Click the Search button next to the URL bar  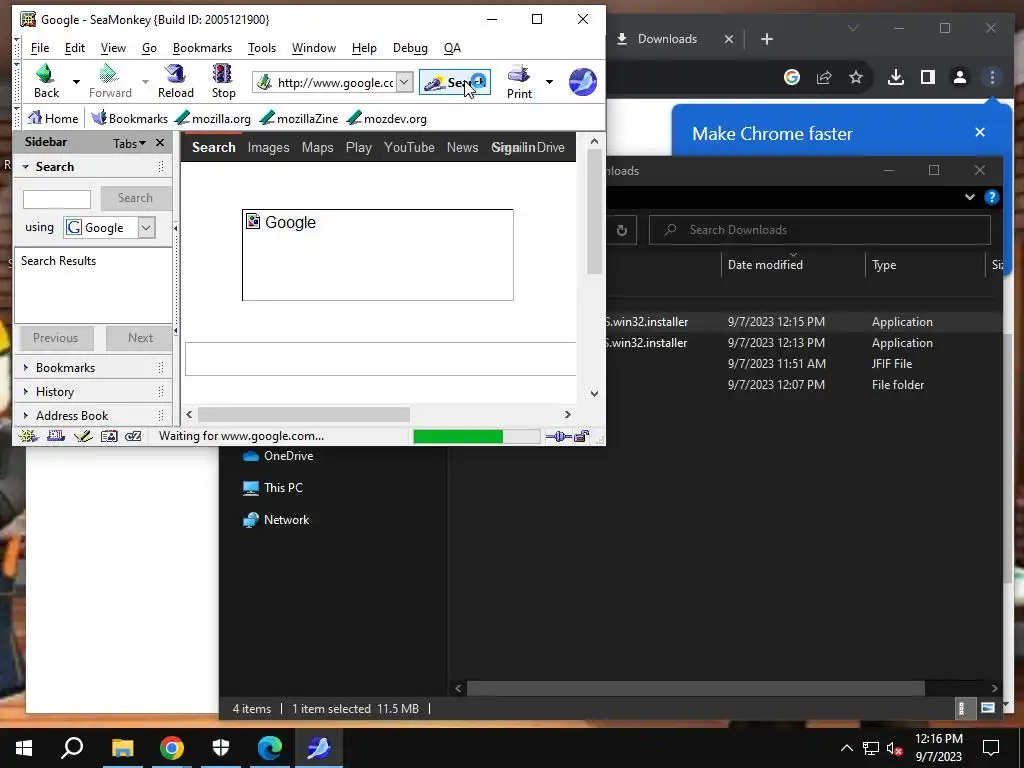coord(455,82)
